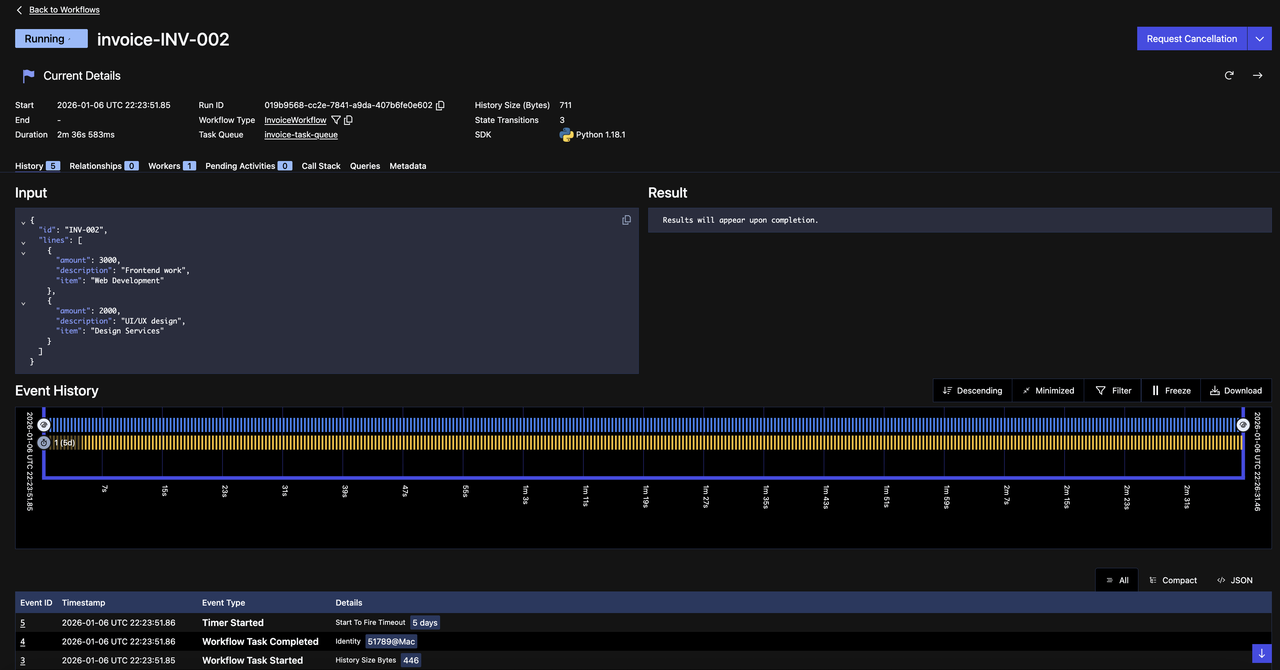Image resolution: width=1280 pixels, height=670 pixels.
Task: Switch to the Queries tab
Action: coord(365,166)
